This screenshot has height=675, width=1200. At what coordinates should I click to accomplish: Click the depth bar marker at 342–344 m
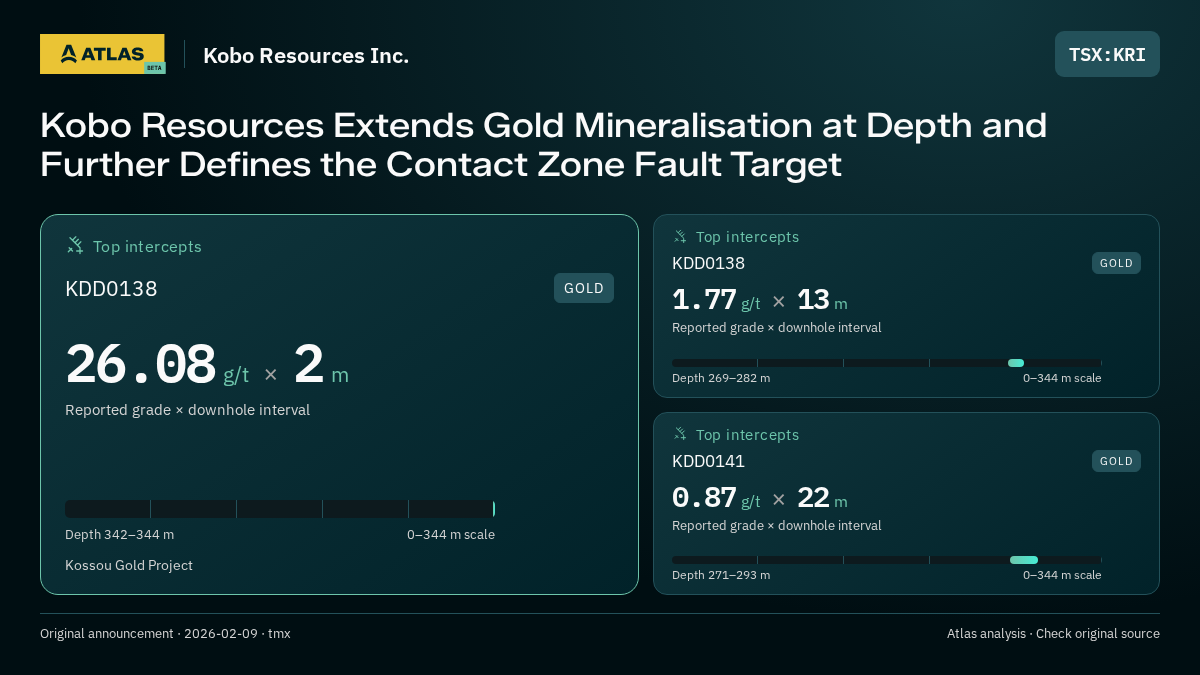point(494,509)
